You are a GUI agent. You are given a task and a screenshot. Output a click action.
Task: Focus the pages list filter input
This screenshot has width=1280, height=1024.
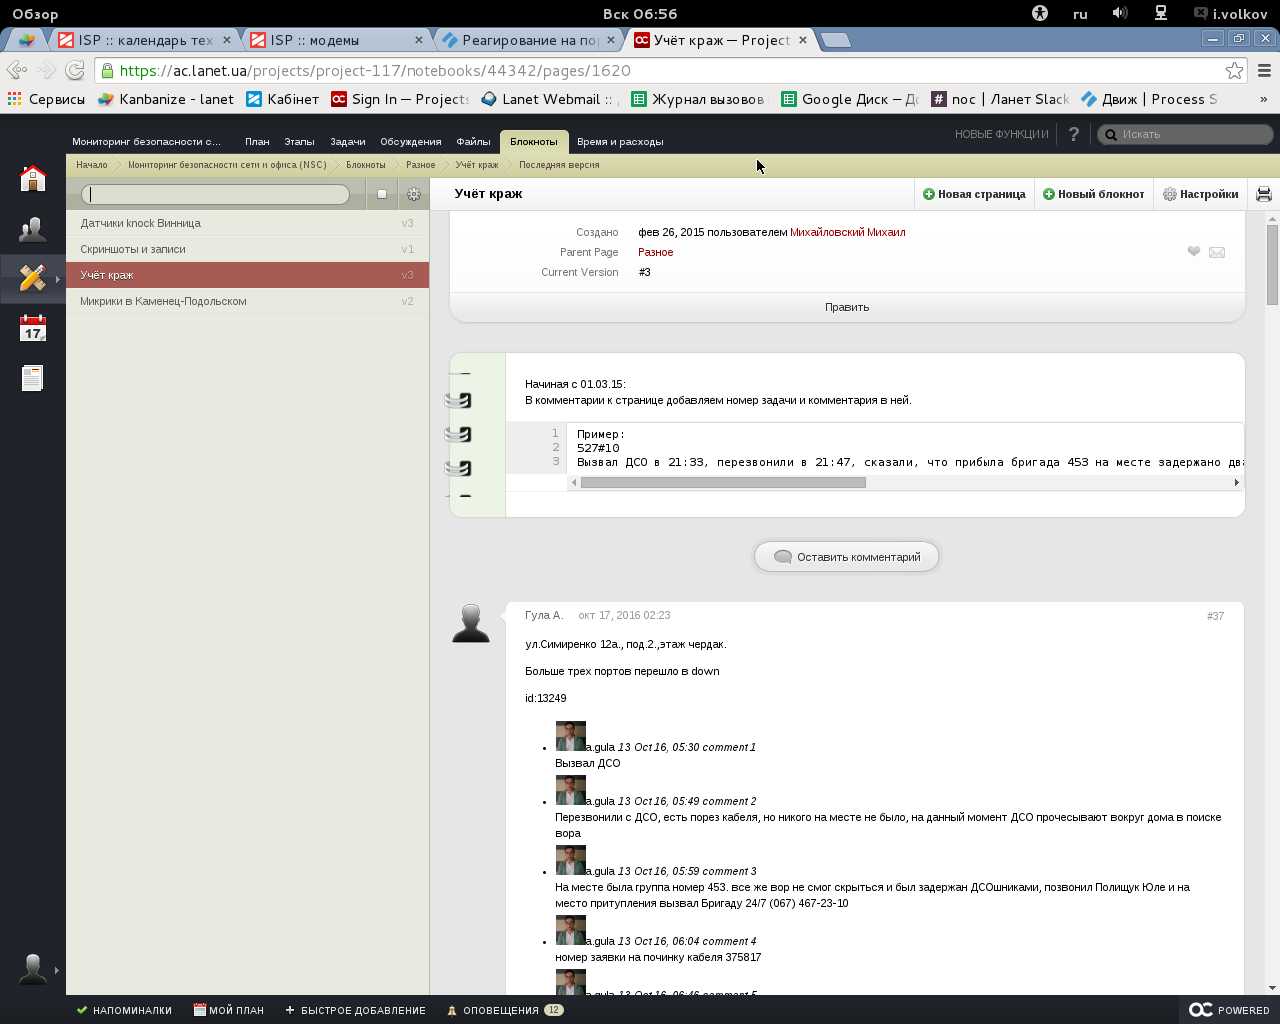tap(216, 194)
